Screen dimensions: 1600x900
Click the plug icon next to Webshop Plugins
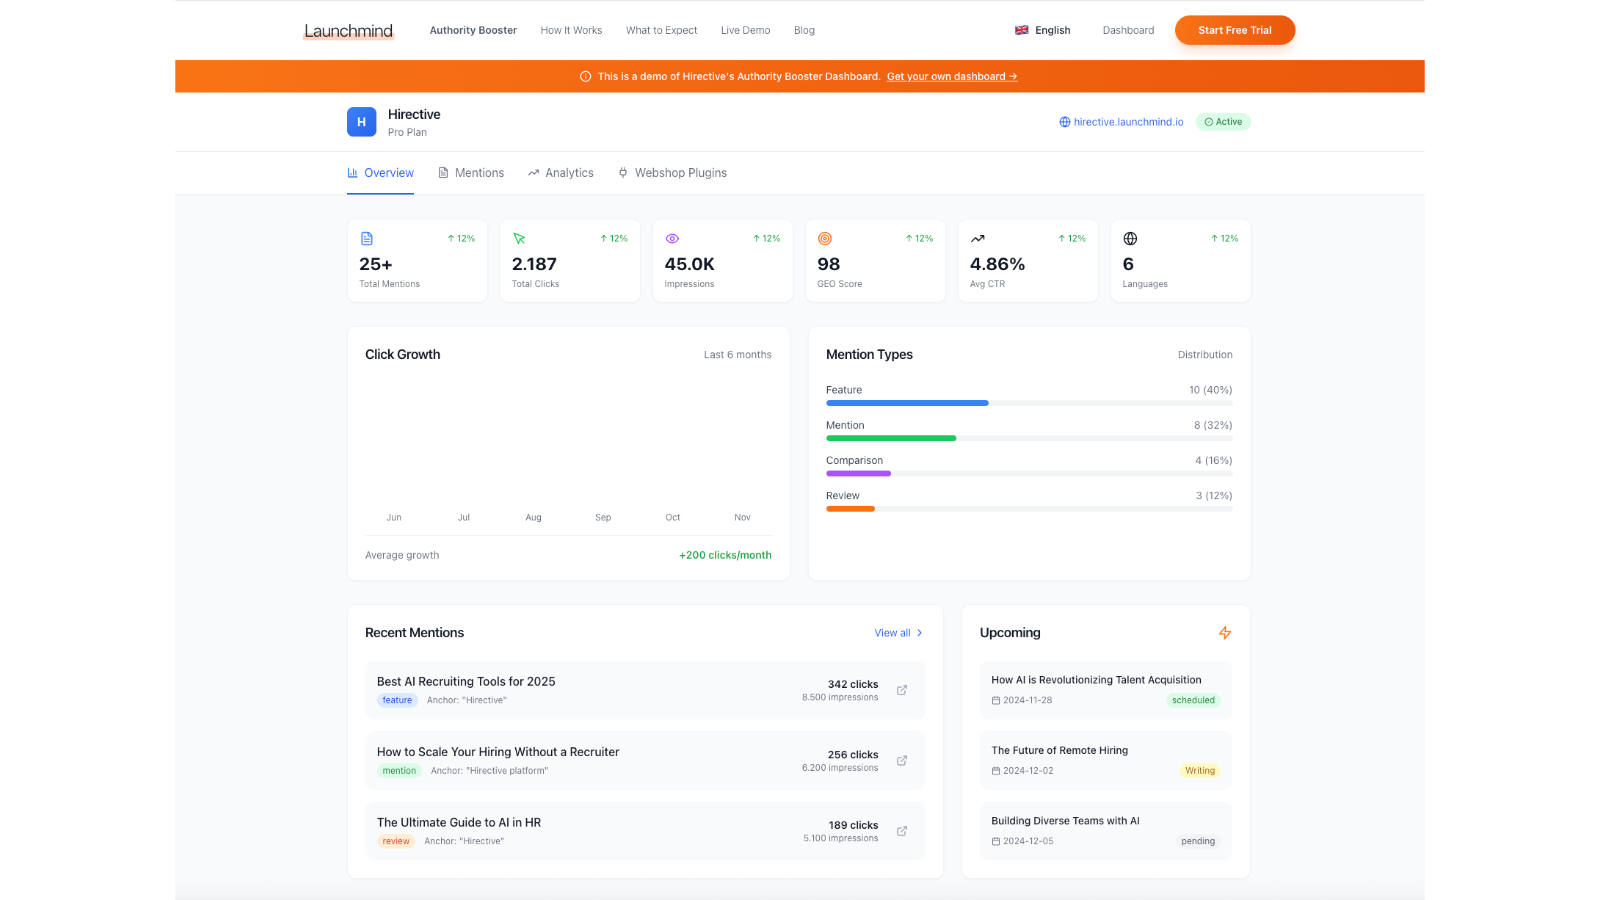(622, 172)
